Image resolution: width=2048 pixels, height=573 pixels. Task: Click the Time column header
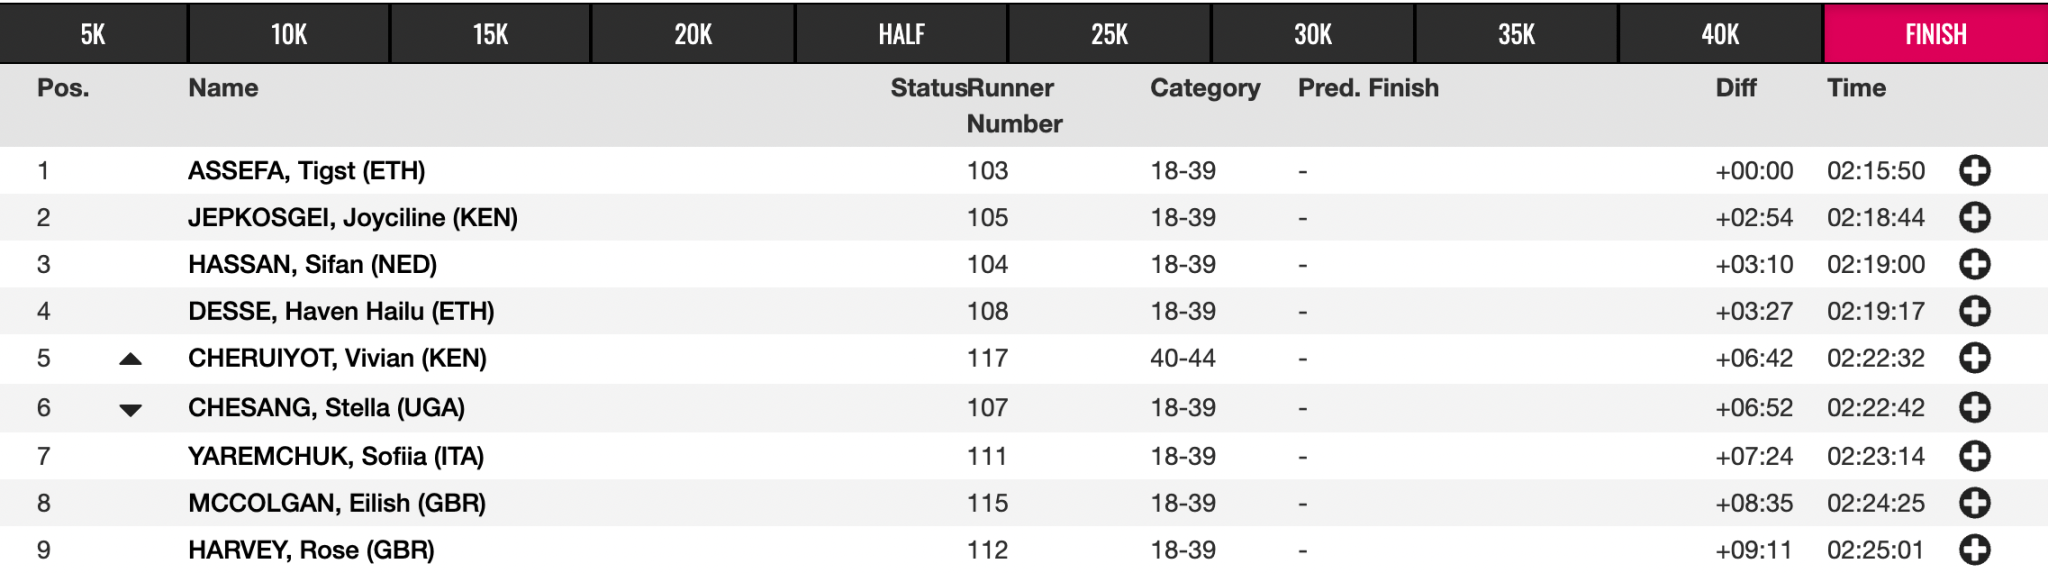pos(1856,88)
